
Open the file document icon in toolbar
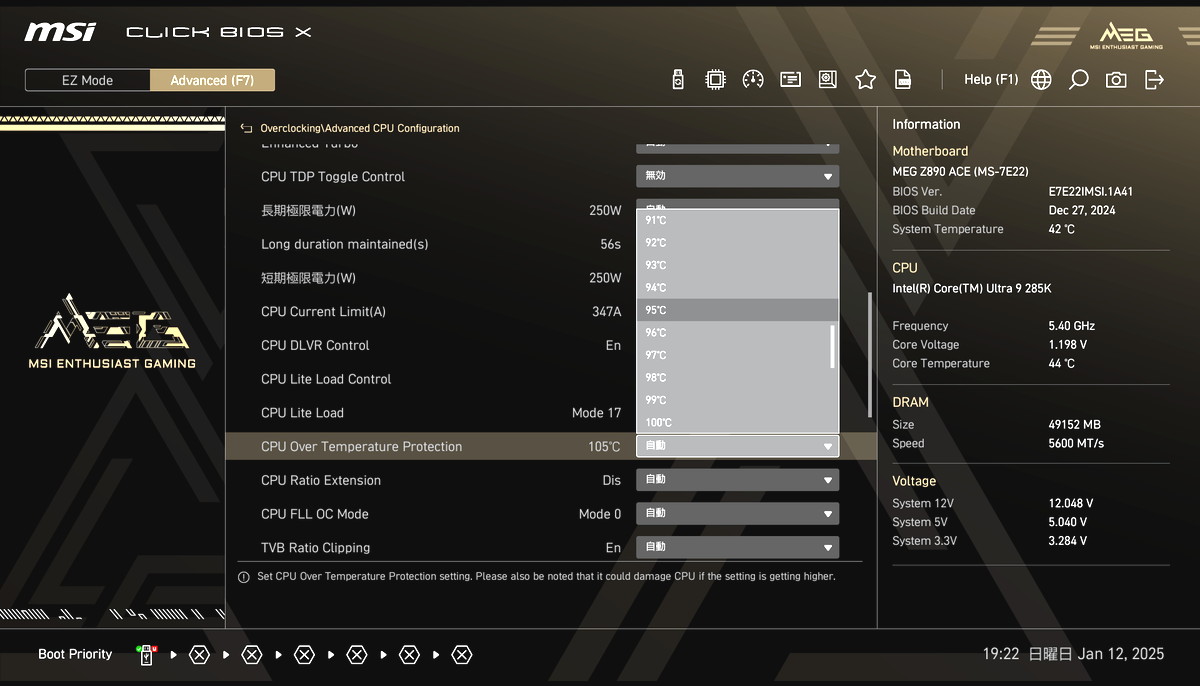pyautogui.click(x=903, y=80)
